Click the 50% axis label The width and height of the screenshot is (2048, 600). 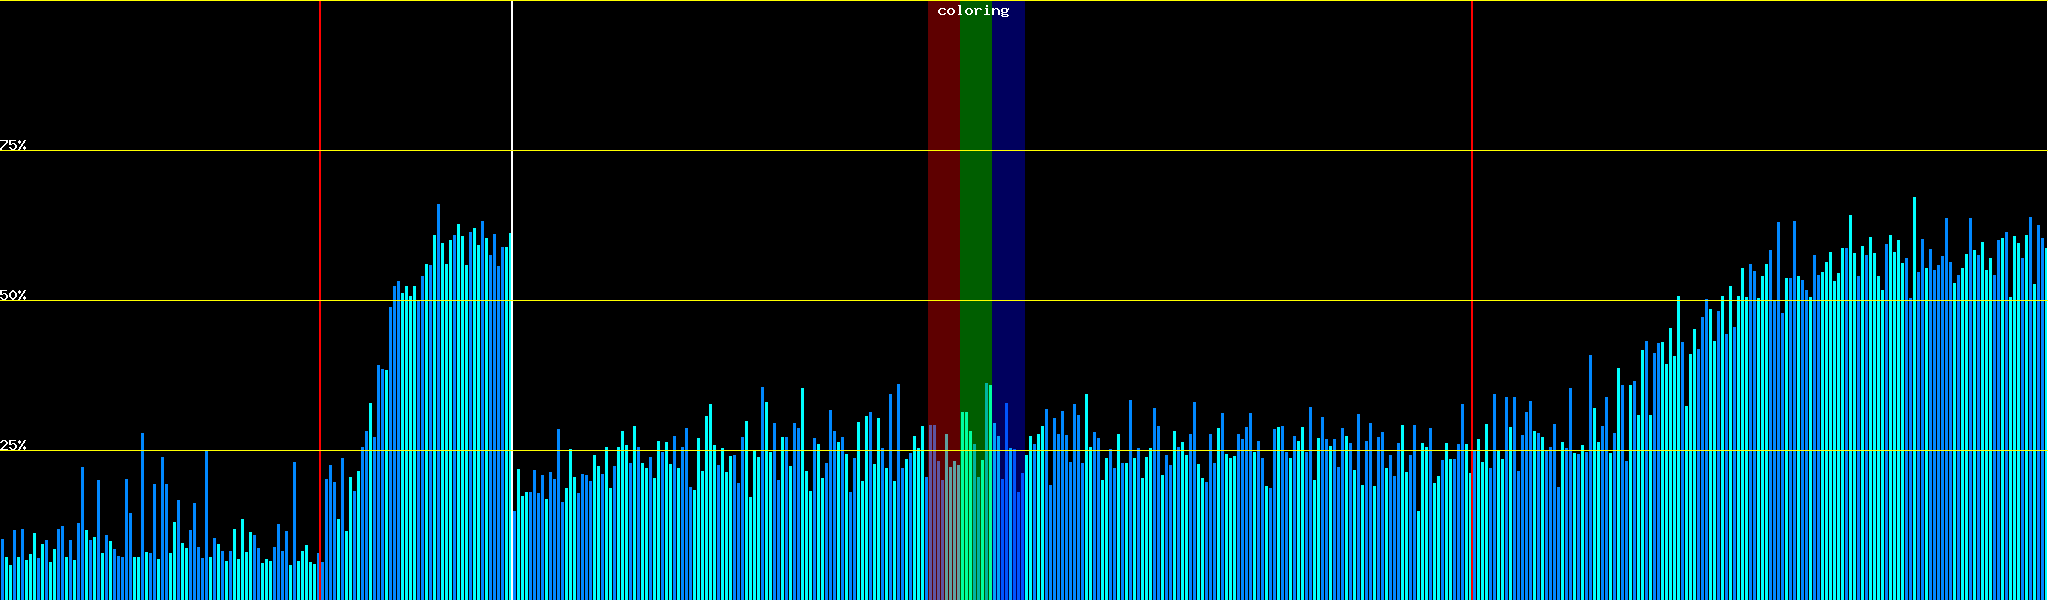click(x=13, y=295)
